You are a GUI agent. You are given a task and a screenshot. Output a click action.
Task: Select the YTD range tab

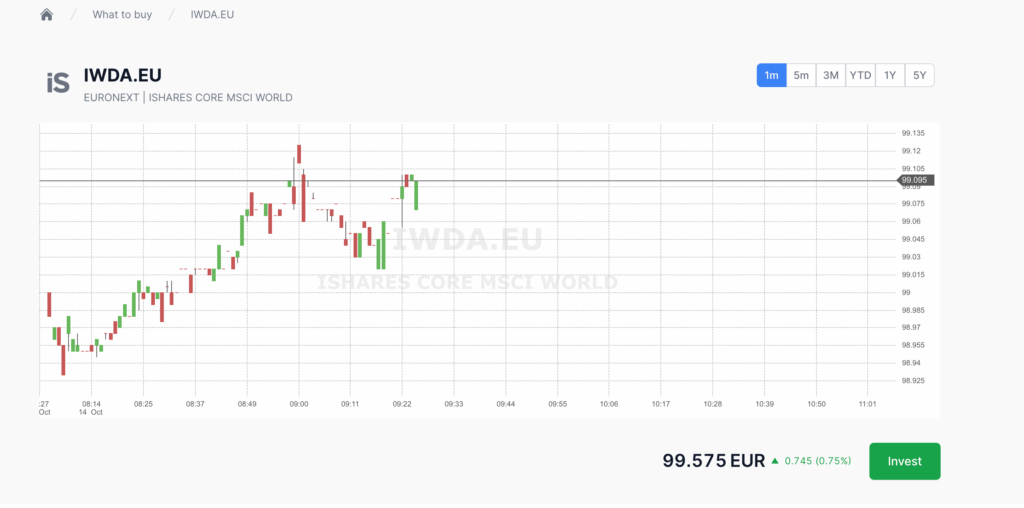[860, 75]
